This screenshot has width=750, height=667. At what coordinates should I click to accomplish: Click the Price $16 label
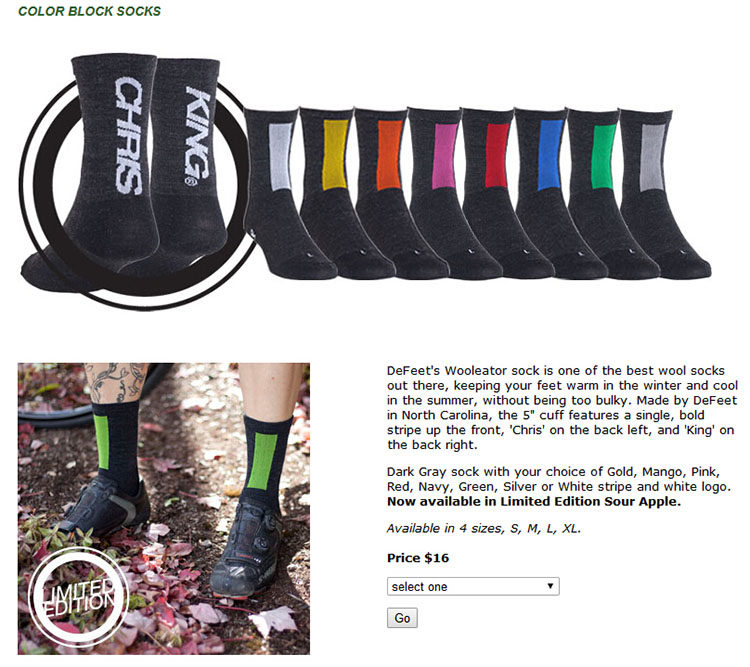[418, 558]
